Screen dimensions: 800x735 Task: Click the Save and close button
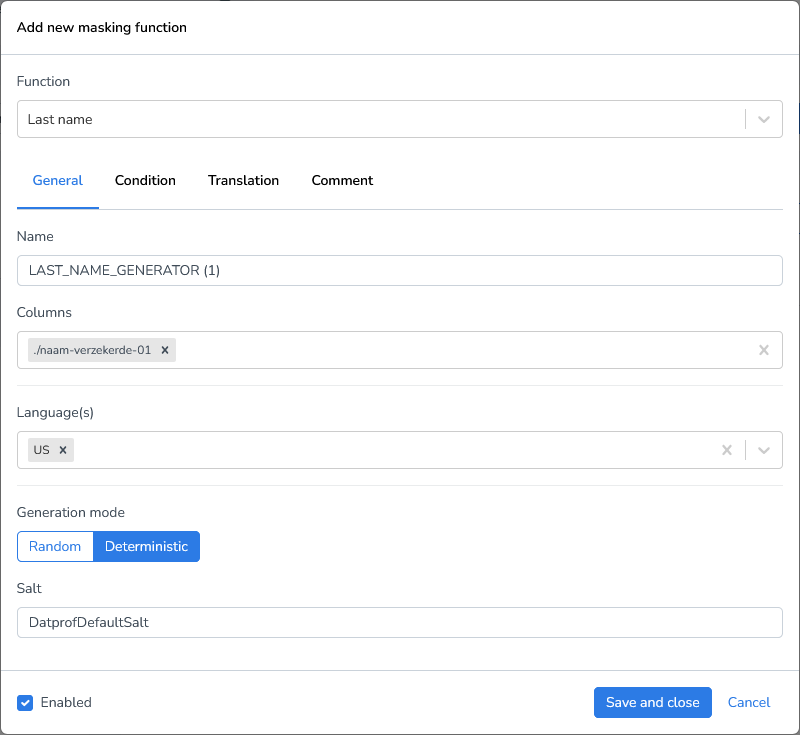(652, 702)
